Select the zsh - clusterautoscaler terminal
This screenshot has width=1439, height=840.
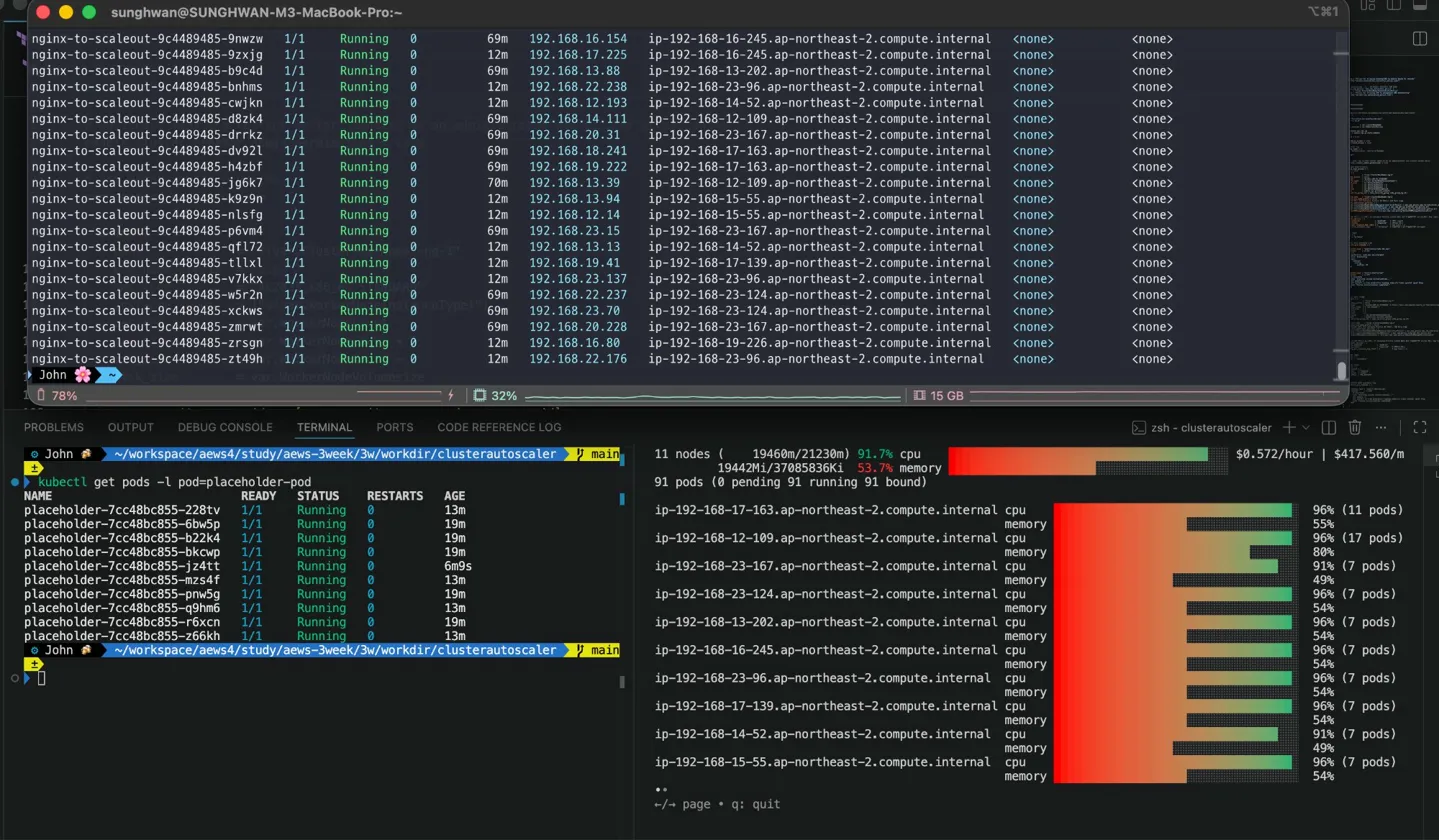pos(1201,427)
